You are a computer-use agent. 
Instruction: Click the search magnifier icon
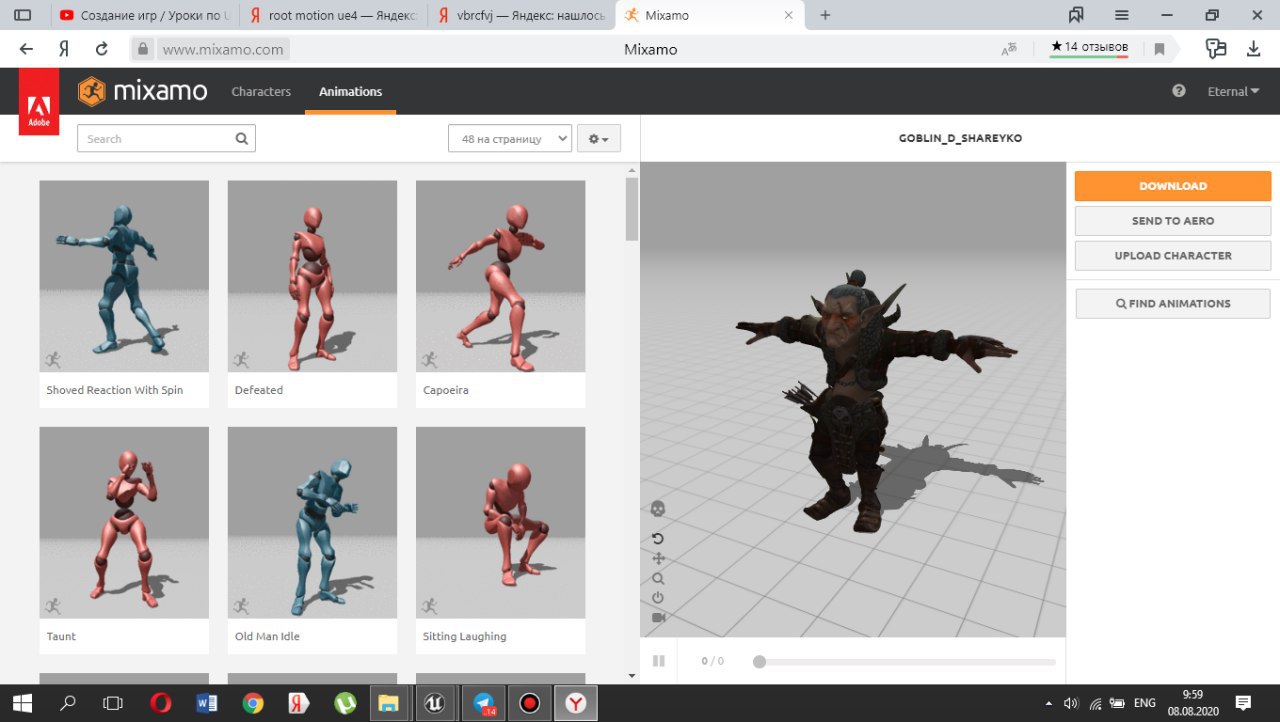[241, 139]
